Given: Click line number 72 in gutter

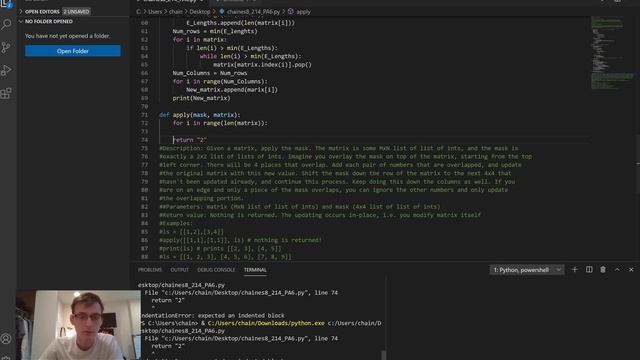Looking at the screenshot, I should click(144, 123).
